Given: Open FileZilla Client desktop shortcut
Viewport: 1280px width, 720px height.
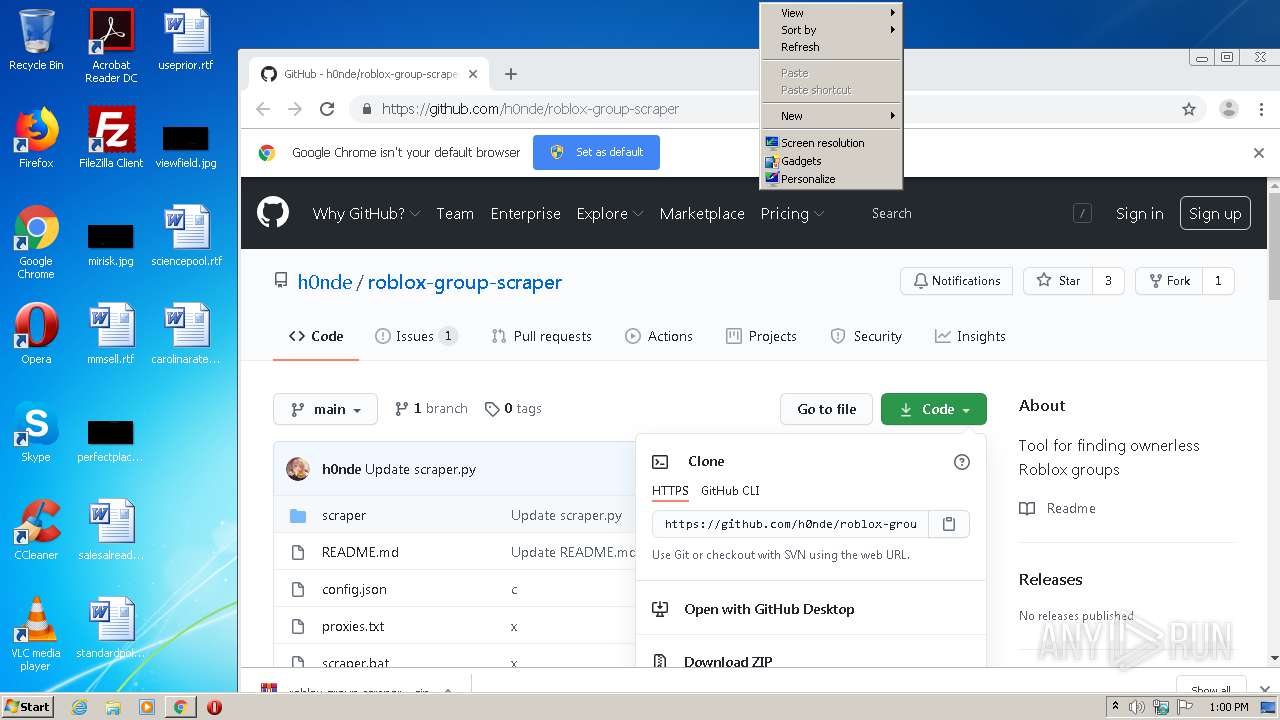Looking at the screenshot, I should click(111, 138).
